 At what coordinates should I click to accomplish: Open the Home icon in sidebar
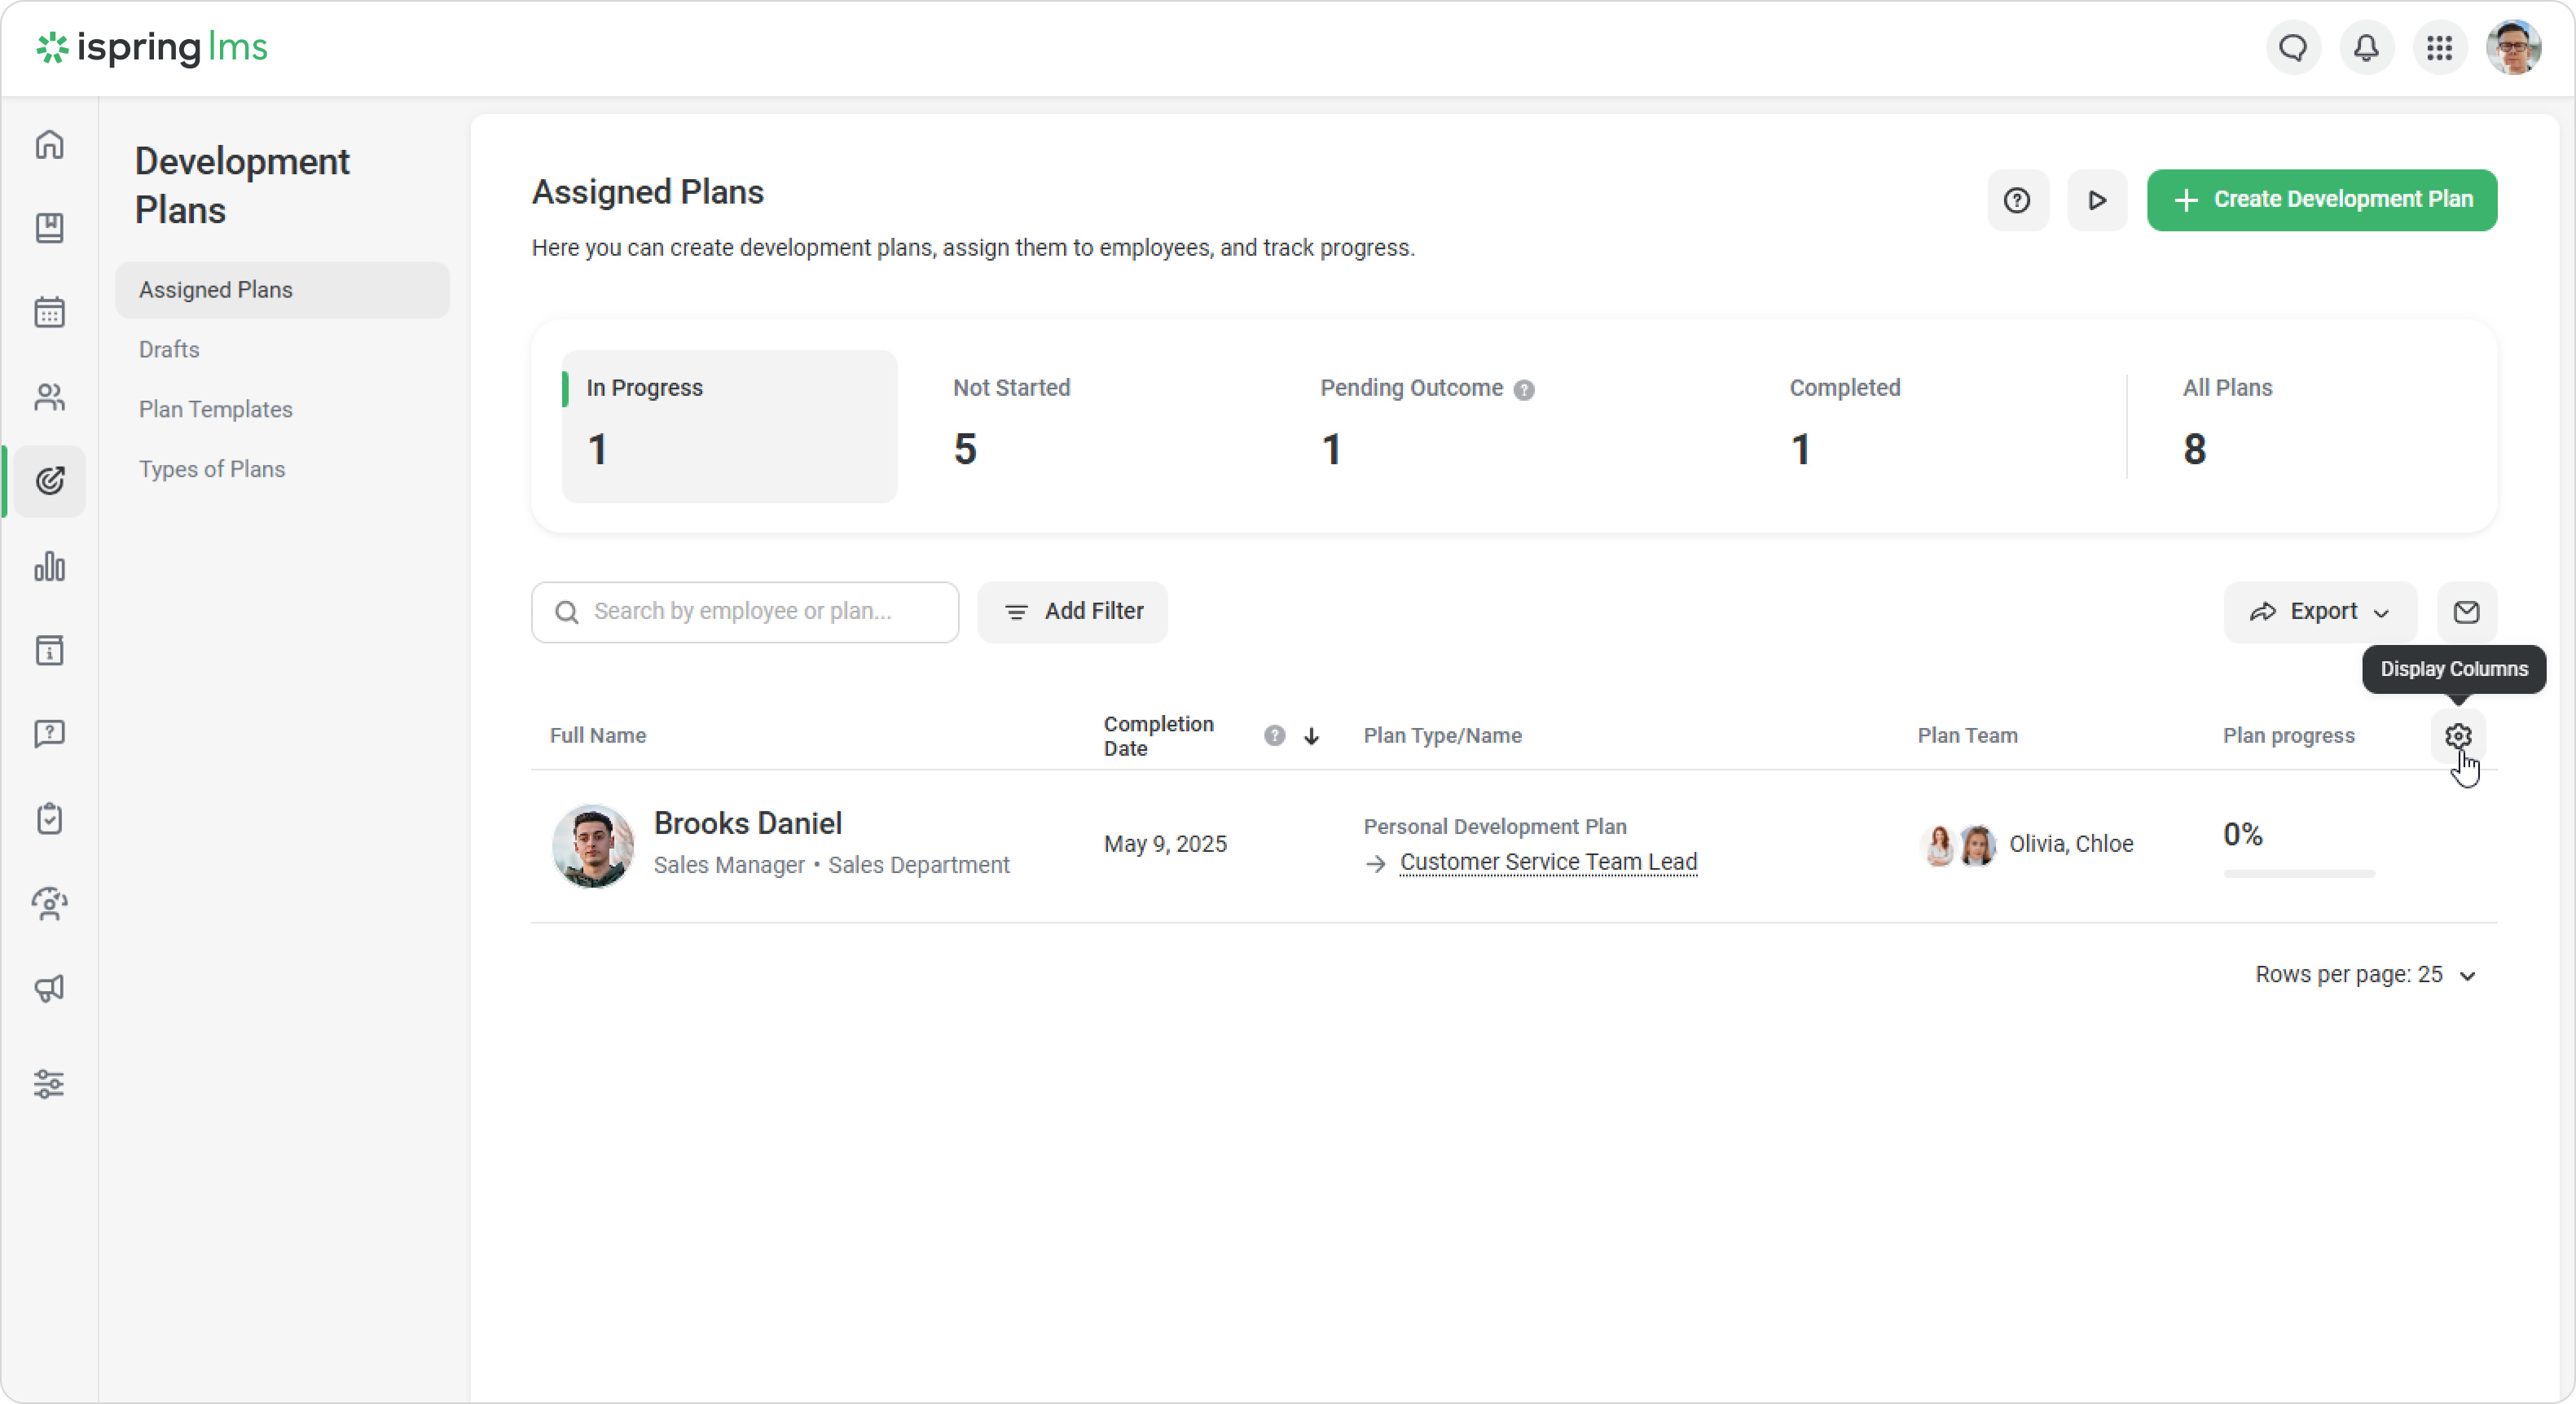pos(49,145)
